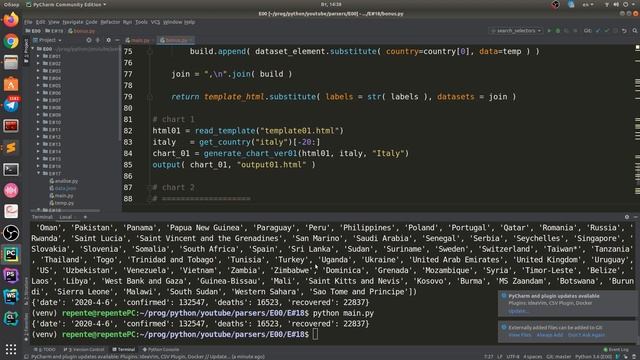Click Don't Ask Again notification link

586,335
